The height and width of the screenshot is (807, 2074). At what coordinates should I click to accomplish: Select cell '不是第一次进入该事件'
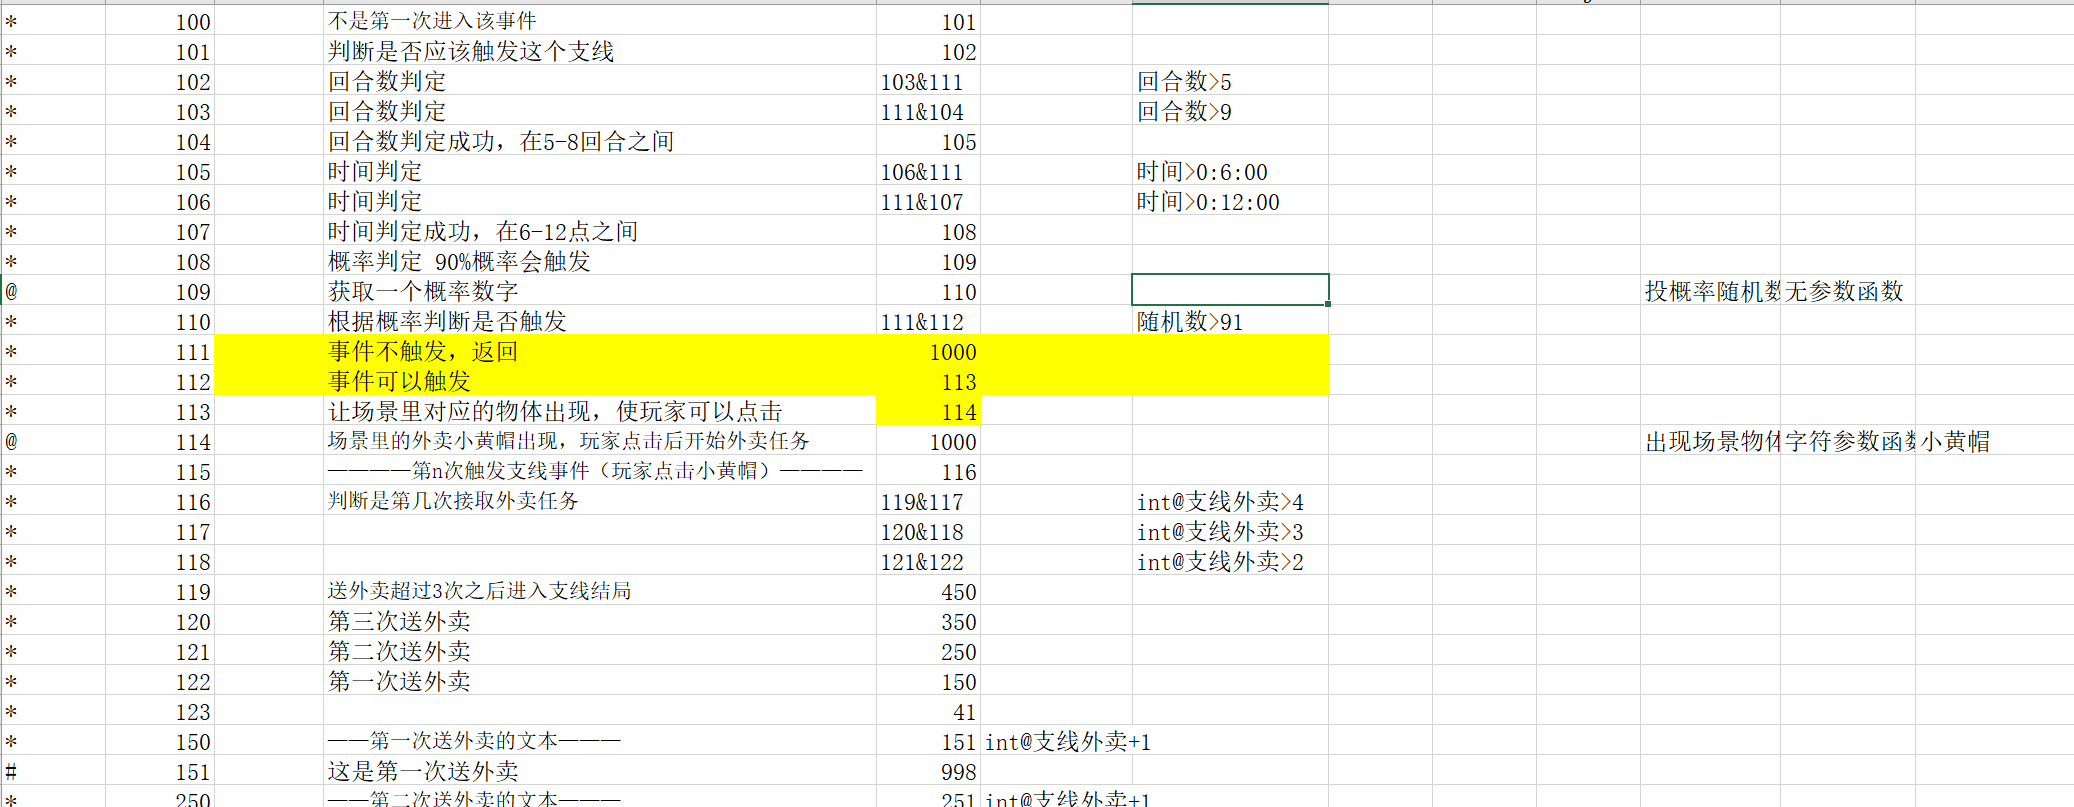click(600, 20)
